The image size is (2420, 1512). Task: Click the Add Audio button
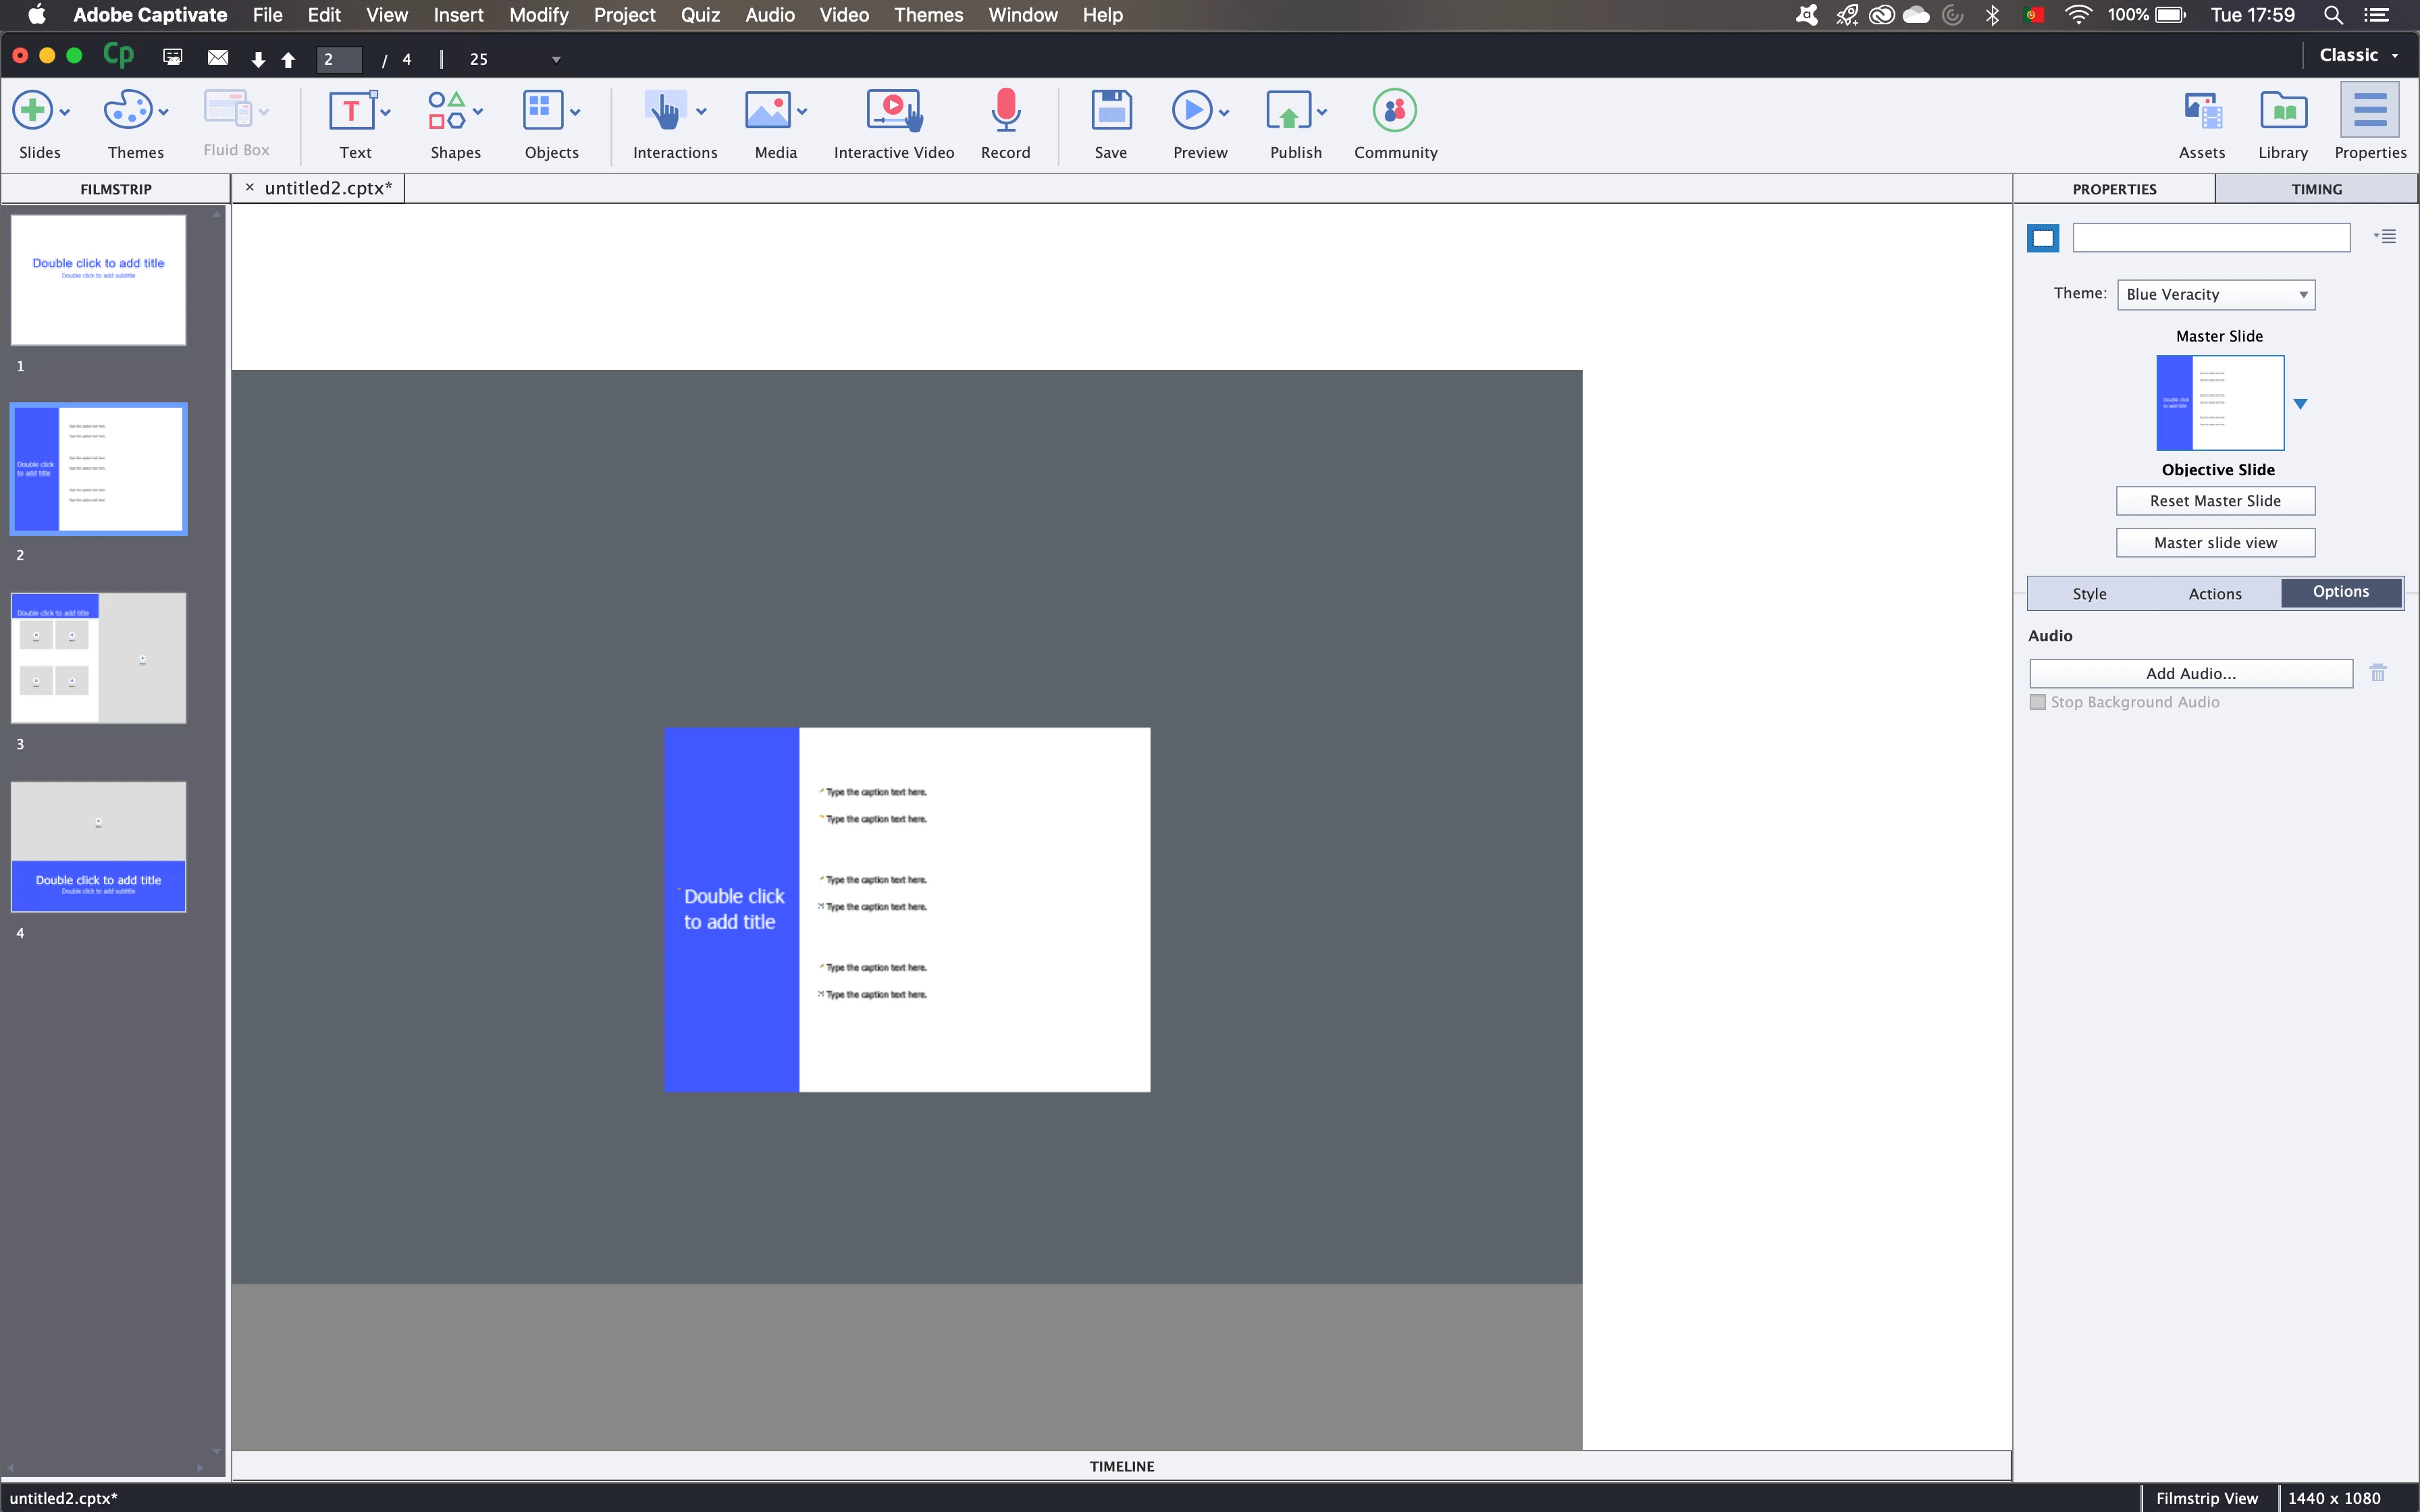2190,673
